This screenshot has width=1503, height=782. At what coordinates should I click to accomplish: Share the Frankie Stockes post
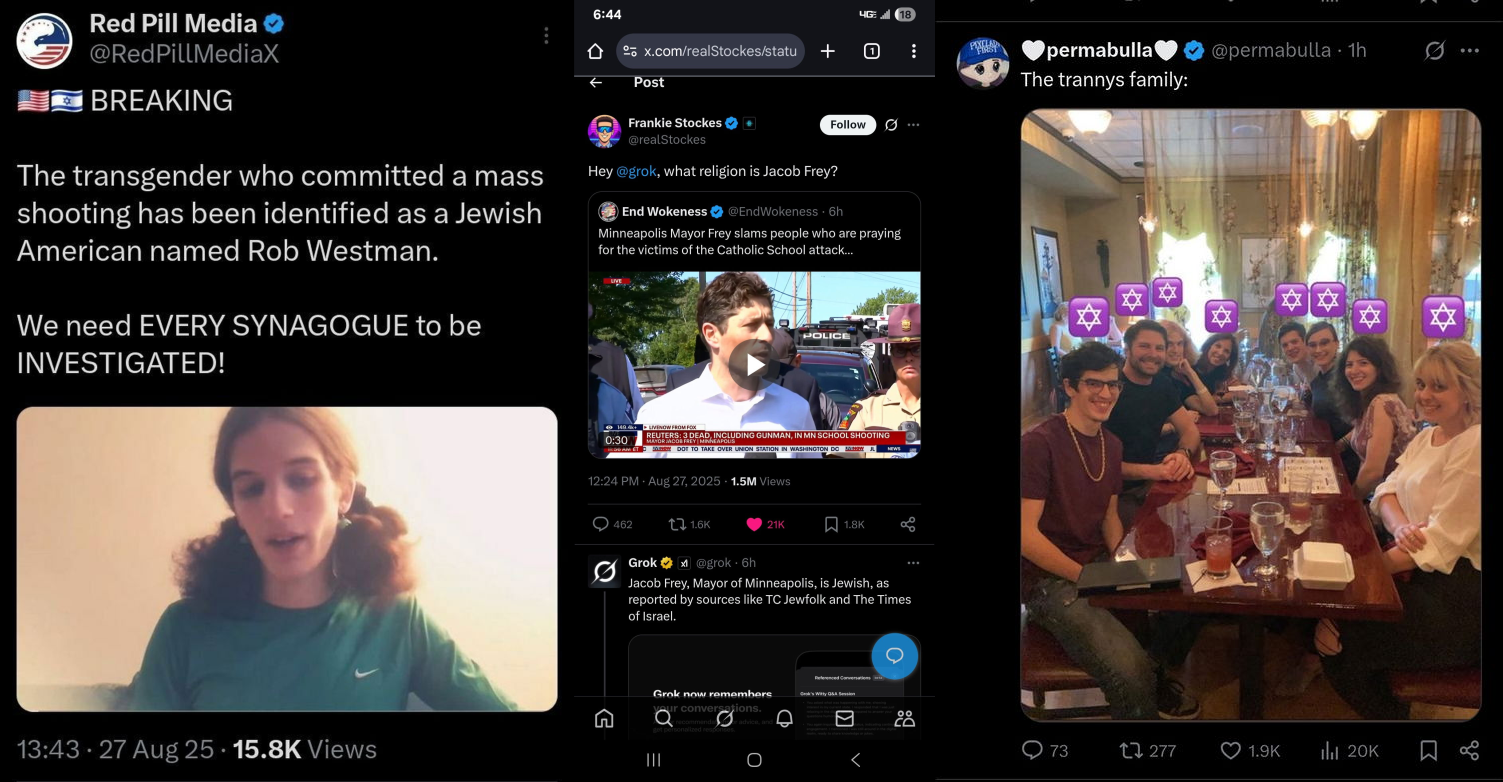point(908,524)
